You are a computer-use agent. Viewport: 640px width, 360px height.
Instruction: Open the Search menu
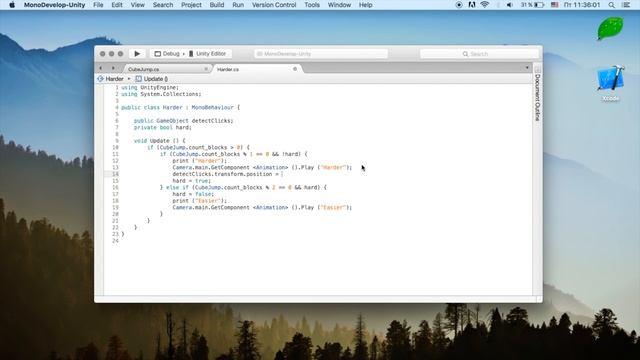point(163,5)
